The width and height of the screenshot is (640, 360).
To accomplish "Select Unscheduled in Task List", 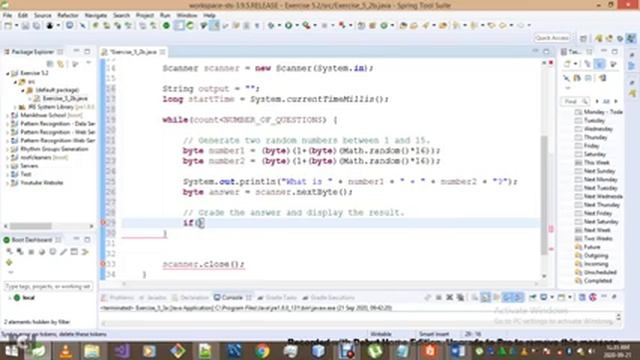I will (x=600, y=272).
